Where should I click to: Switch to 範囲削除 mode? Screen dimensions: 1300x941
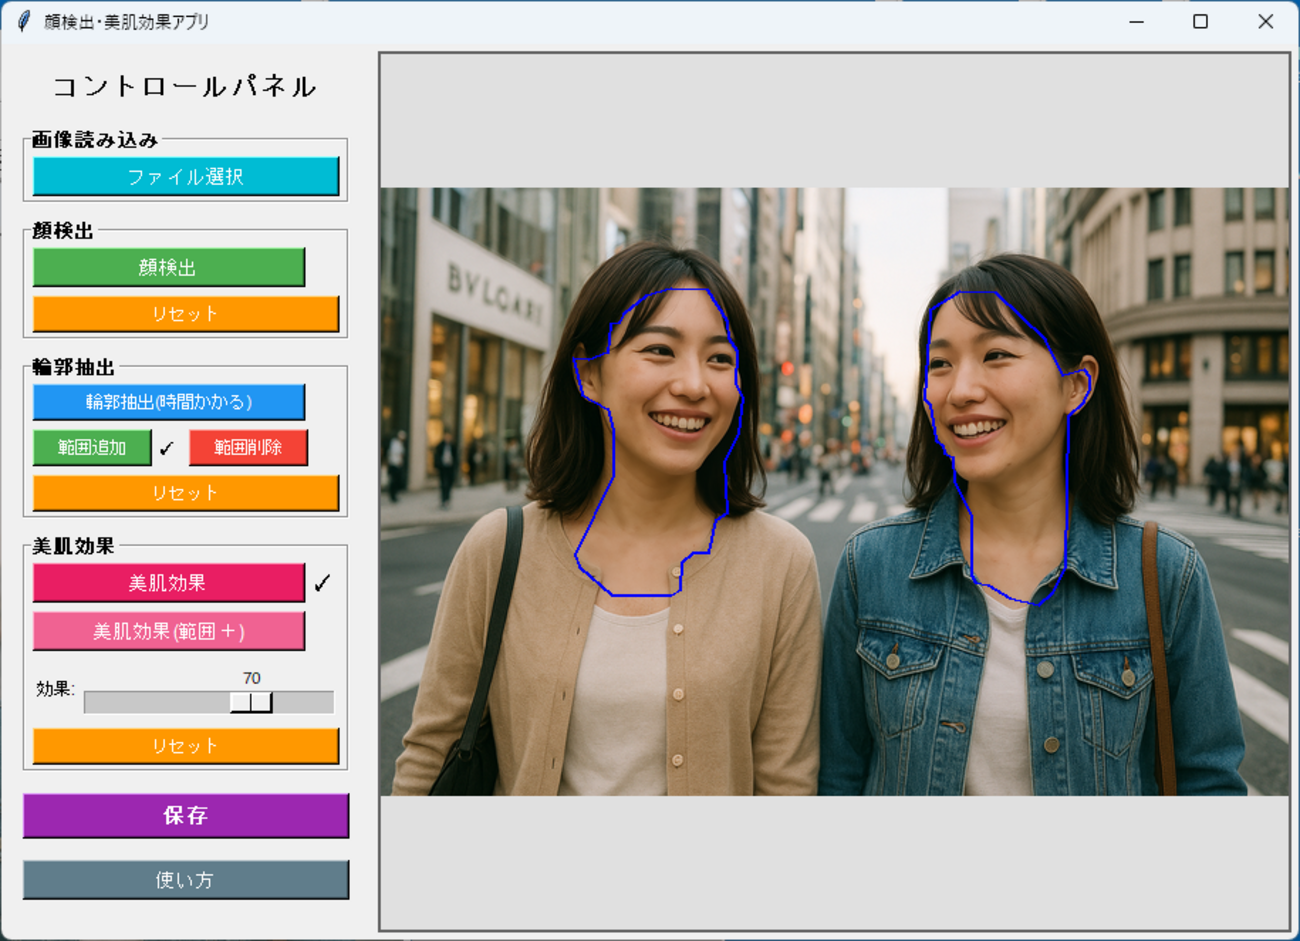[x=248, y=447]
